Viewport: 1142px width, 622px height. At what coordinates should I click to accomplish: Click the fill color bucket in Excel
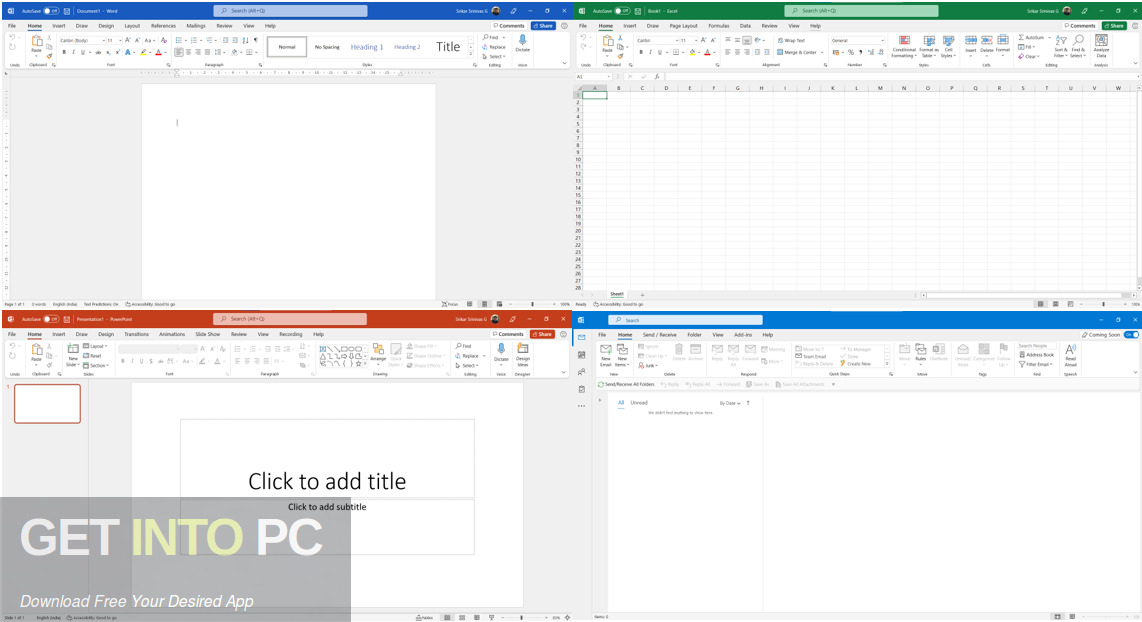(x=692, y=52)
